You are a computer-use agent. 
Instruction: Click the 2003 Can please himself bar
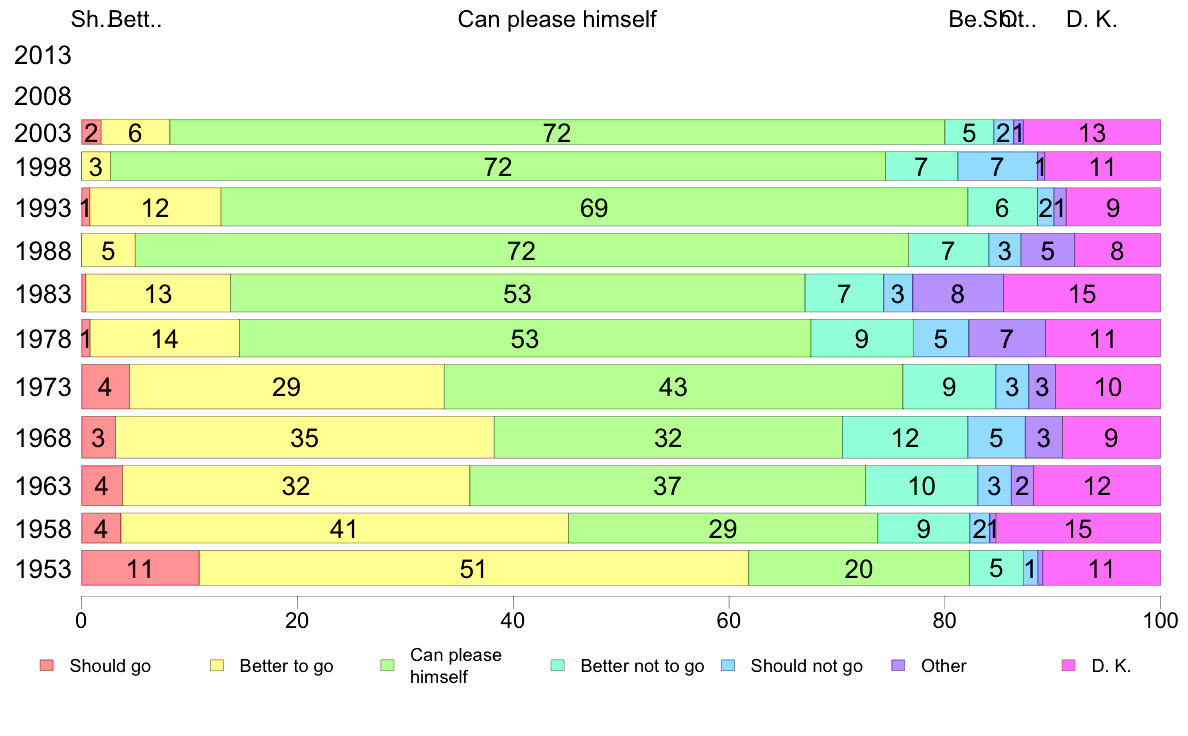tap(557, 132)
